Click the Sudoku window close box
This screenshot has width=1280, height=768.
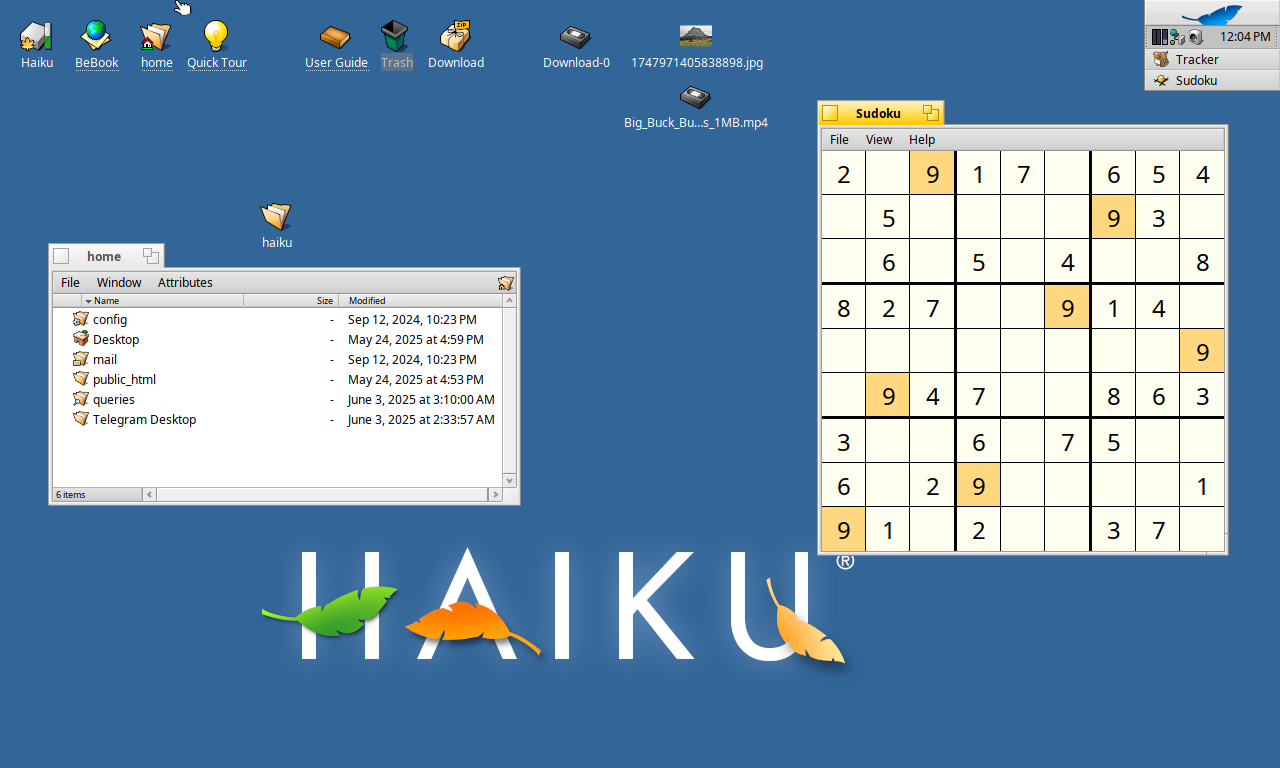click(830, 113)
